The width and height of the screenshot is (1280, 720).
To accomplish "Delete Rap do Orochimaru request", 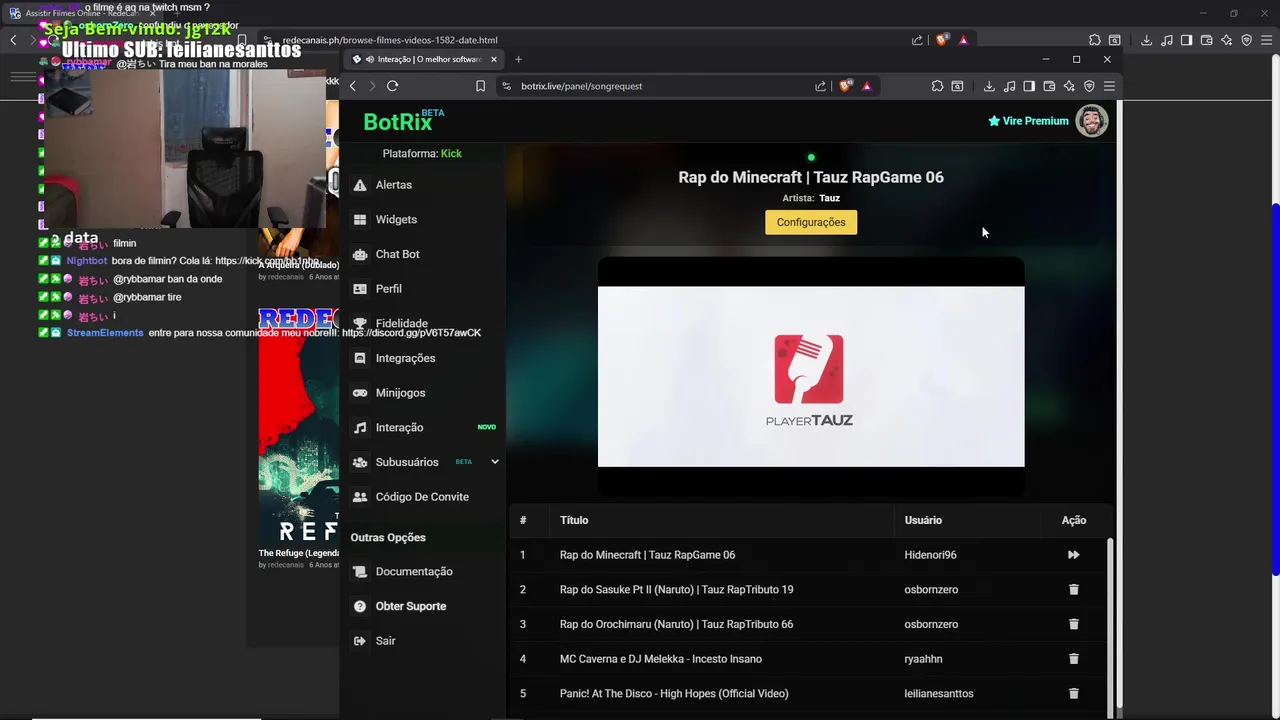I will click(x=1073, y=624).
